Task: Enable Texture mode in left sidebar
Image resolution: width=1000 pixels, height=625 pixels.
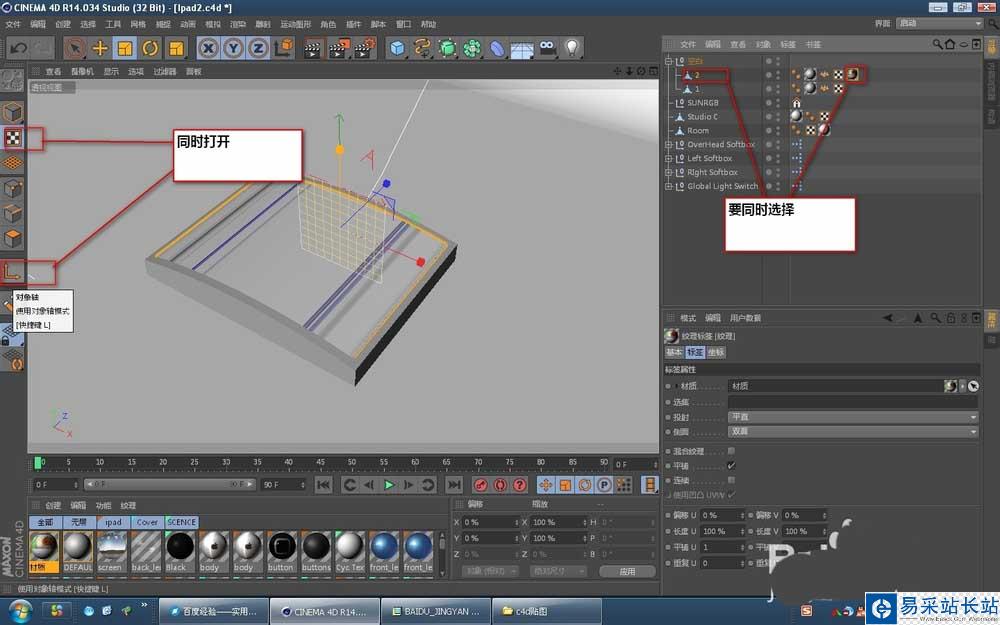Action: tap(13, 138)
